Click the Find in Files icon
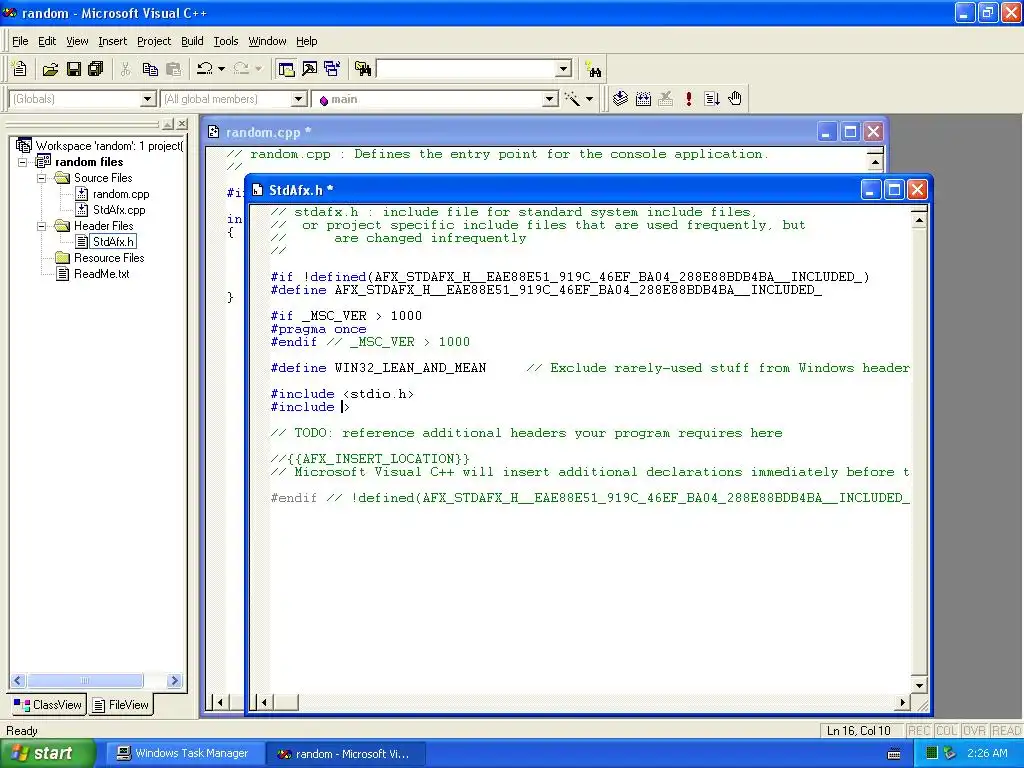This screenshot has width=1024, height=768. tap(363, 69)
